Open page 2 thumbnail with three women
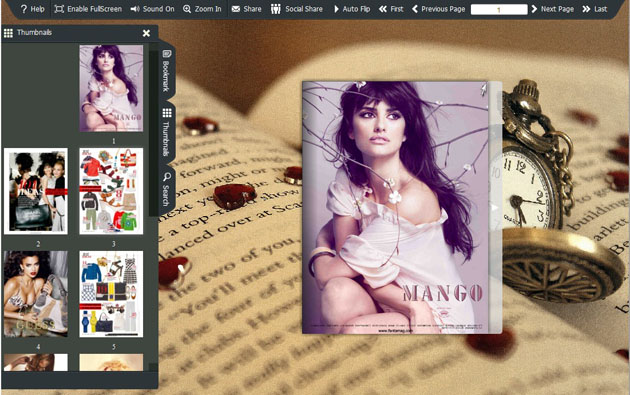Image resolution: width=630 pixels, height=395 pixels. coord(36,191)
